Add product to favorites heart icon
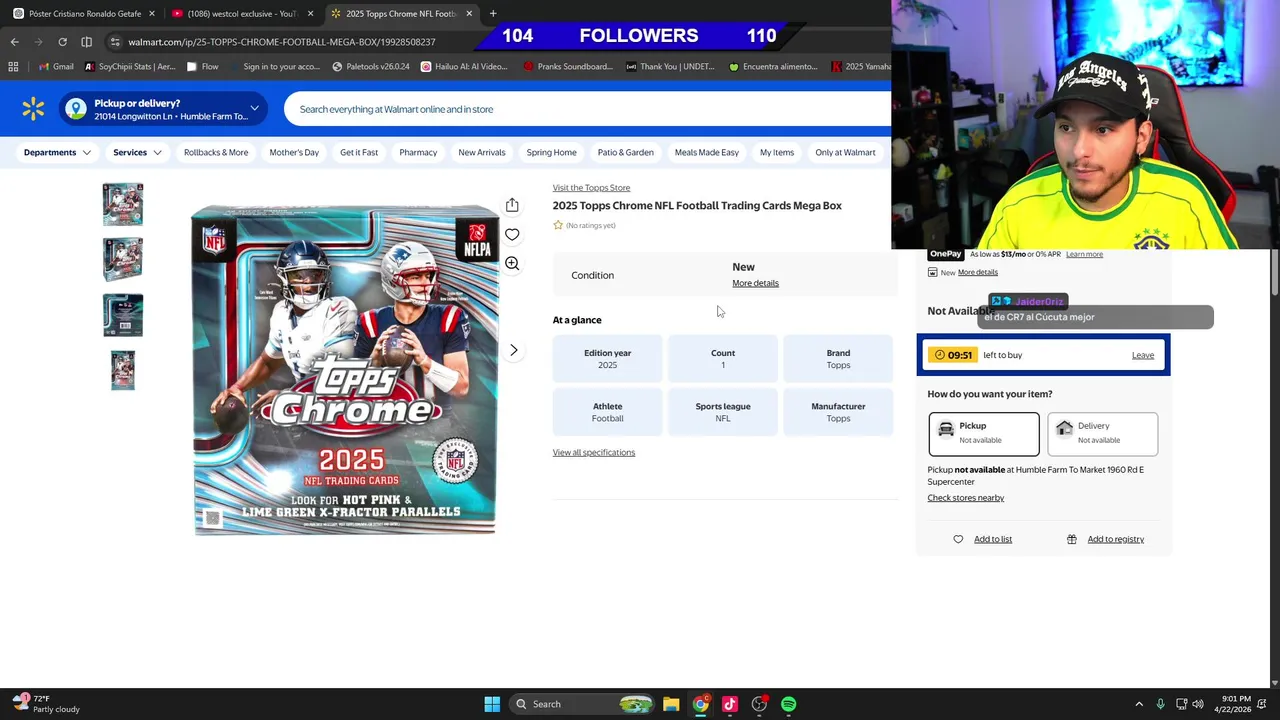Screen dimensions: 1280x720 click(512, 234)
